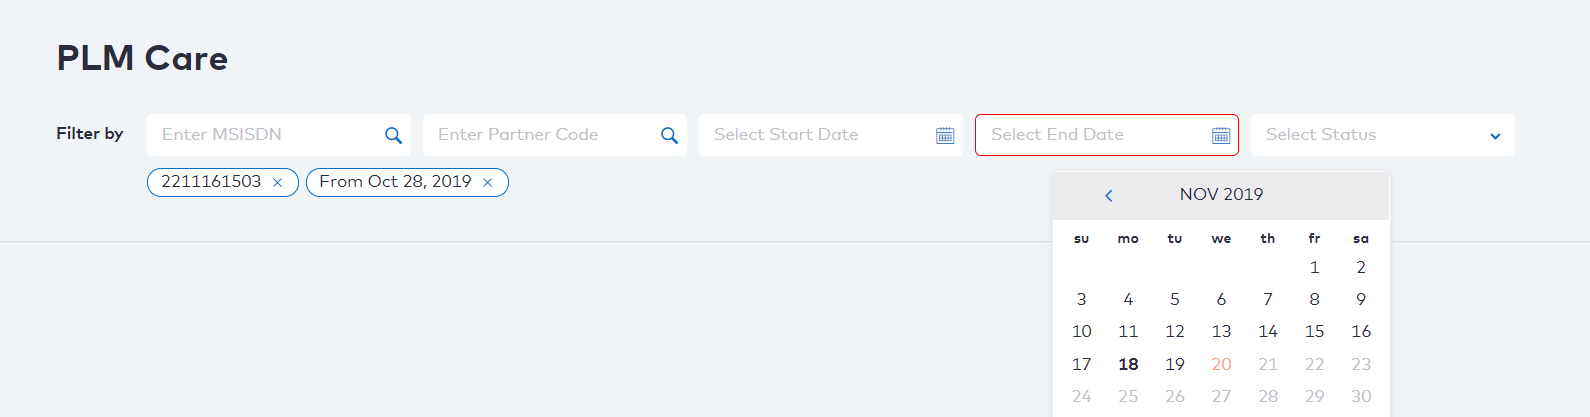Viewport: 1590px width, 417px height.
Task: Click the End Date calendar icon
Action: coord(1221,135)
